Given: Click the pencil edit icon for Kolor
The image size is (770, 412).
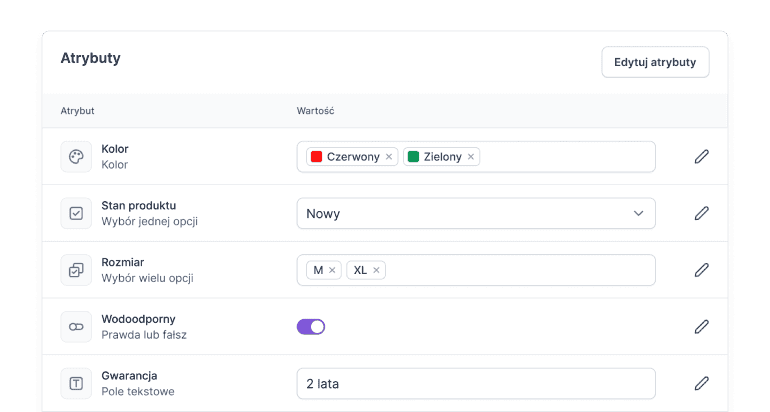Looking at the screenshot, I should (701, 157).
